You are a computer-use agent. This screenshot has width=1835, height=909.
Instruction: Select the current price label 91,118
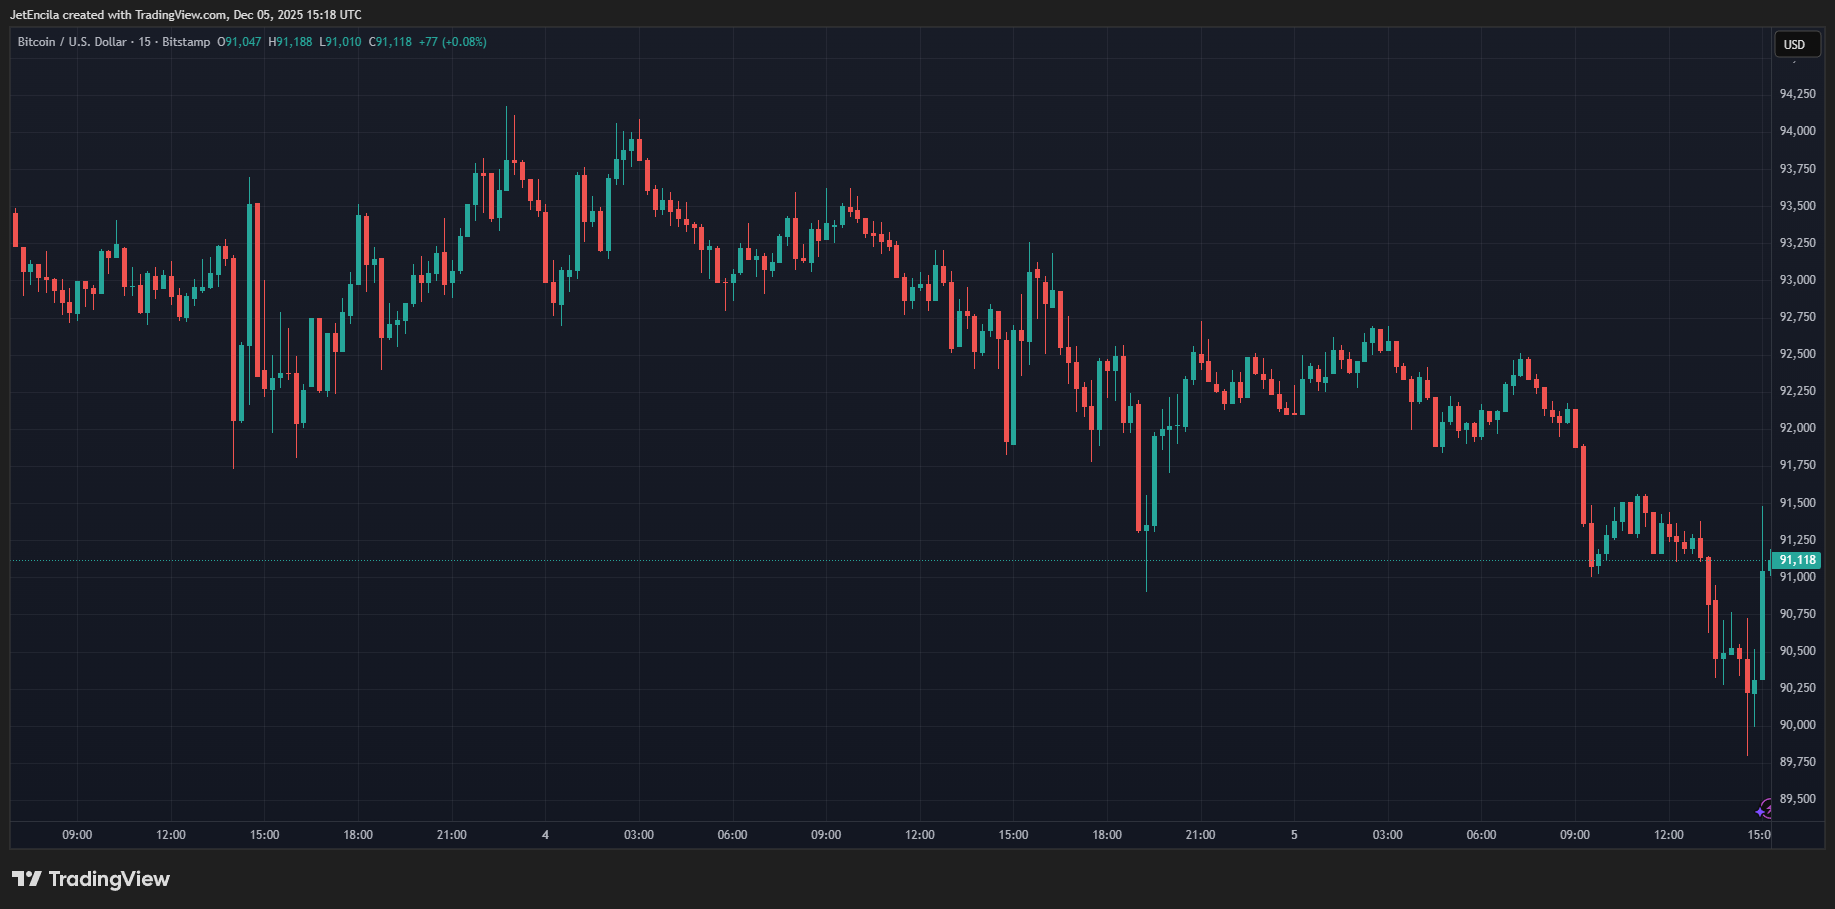point(1795,560)
